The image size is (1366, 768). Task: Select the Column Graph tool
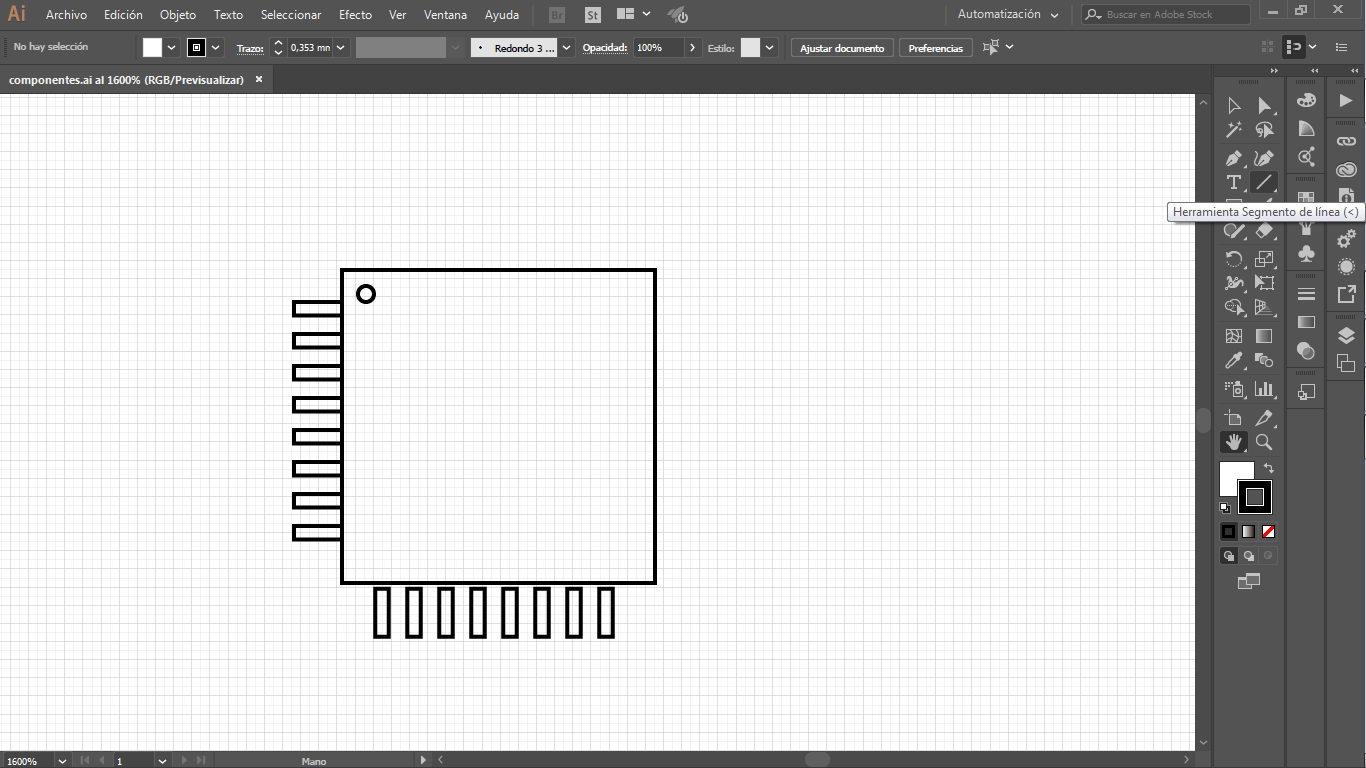(1264, 389)
